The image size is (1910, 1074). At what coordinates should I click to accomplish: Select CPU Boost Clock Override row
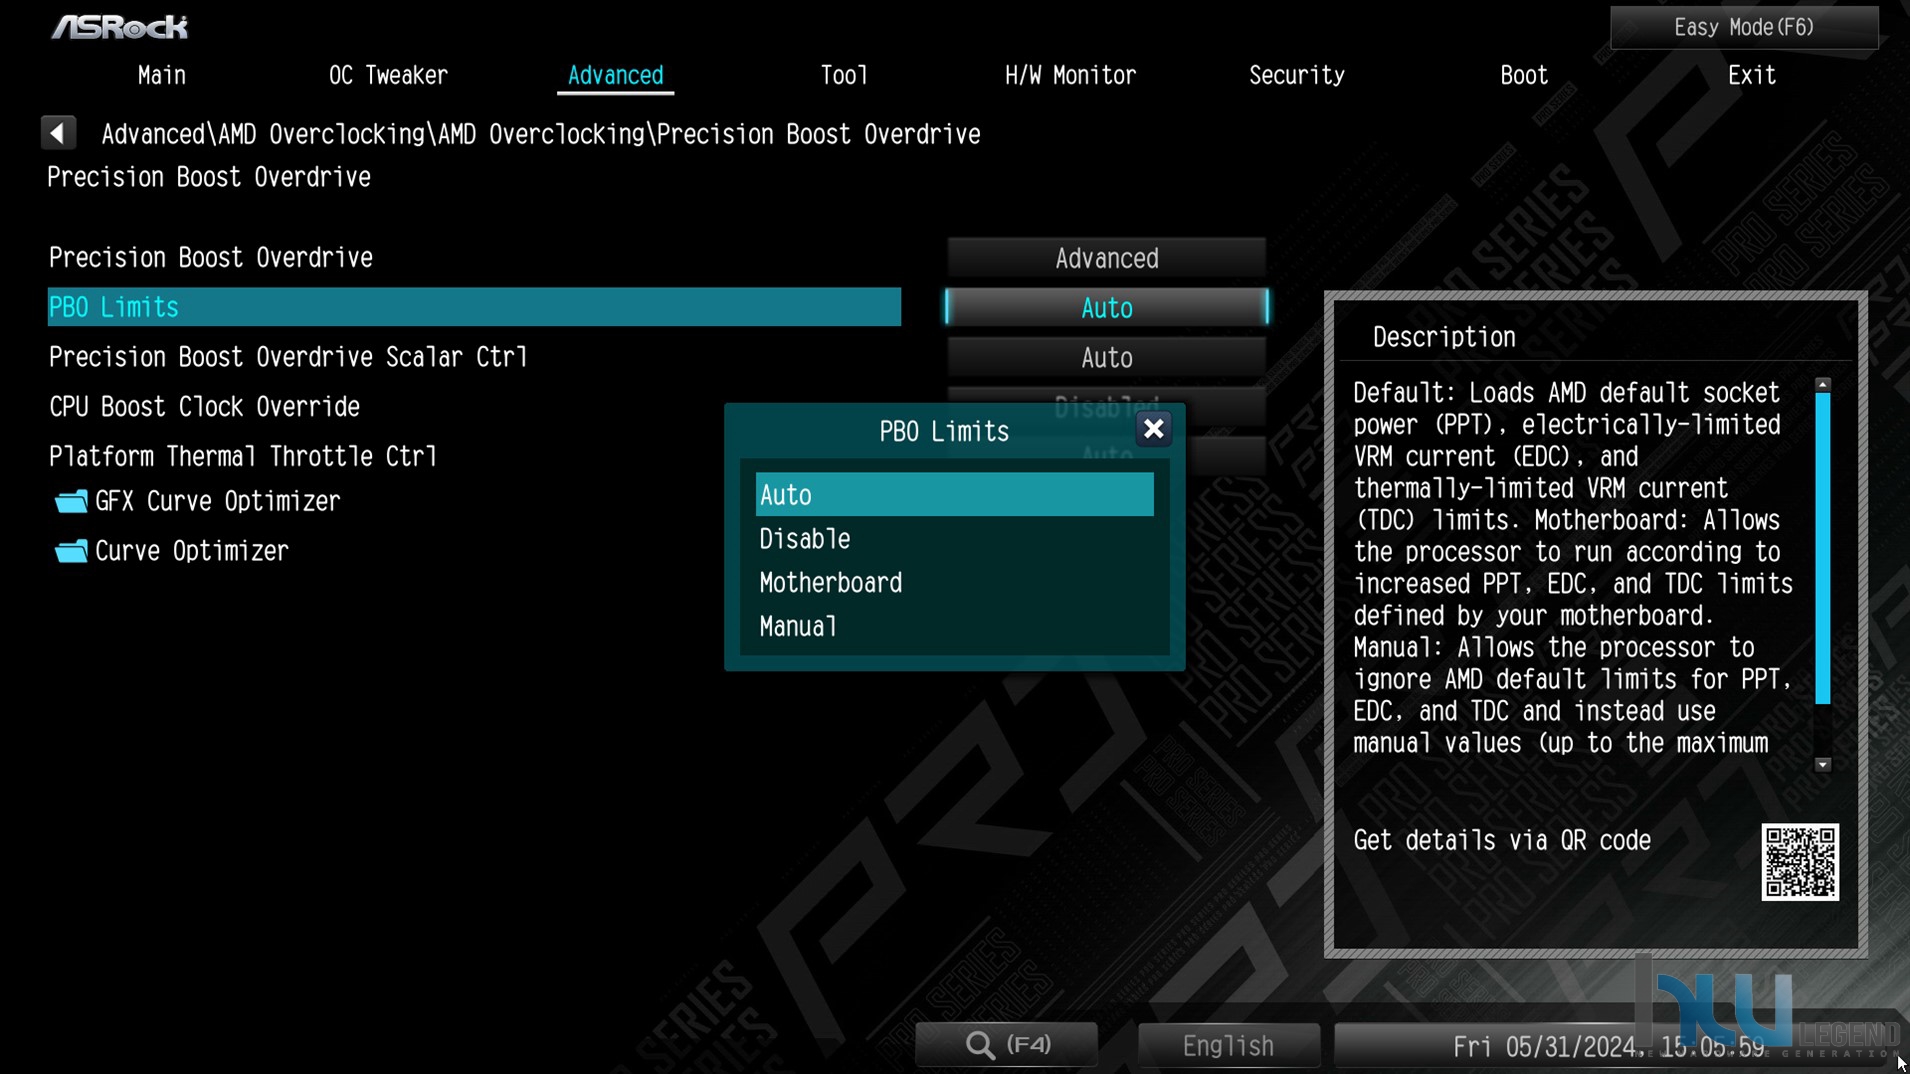point(474,407)
